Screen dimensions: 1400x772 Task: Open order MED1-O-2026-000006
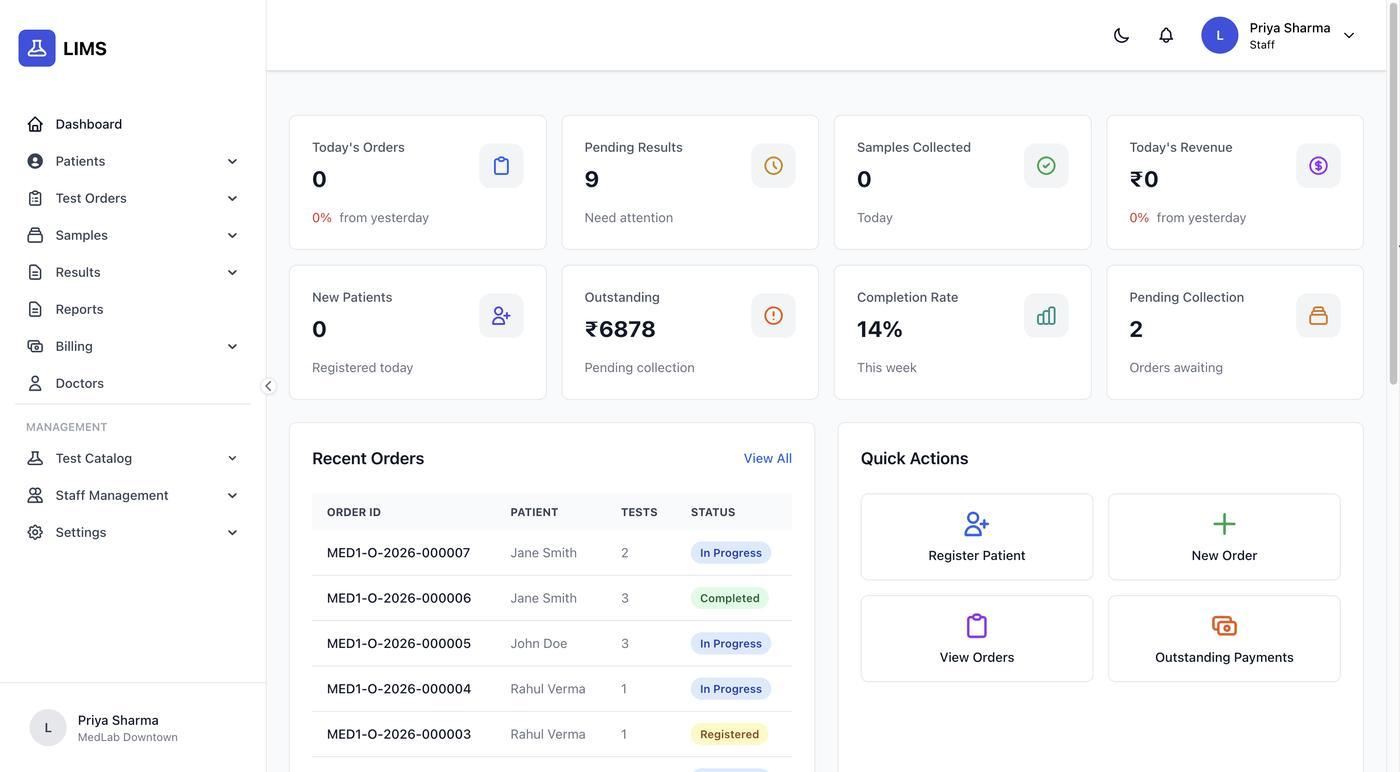point(398,598)
